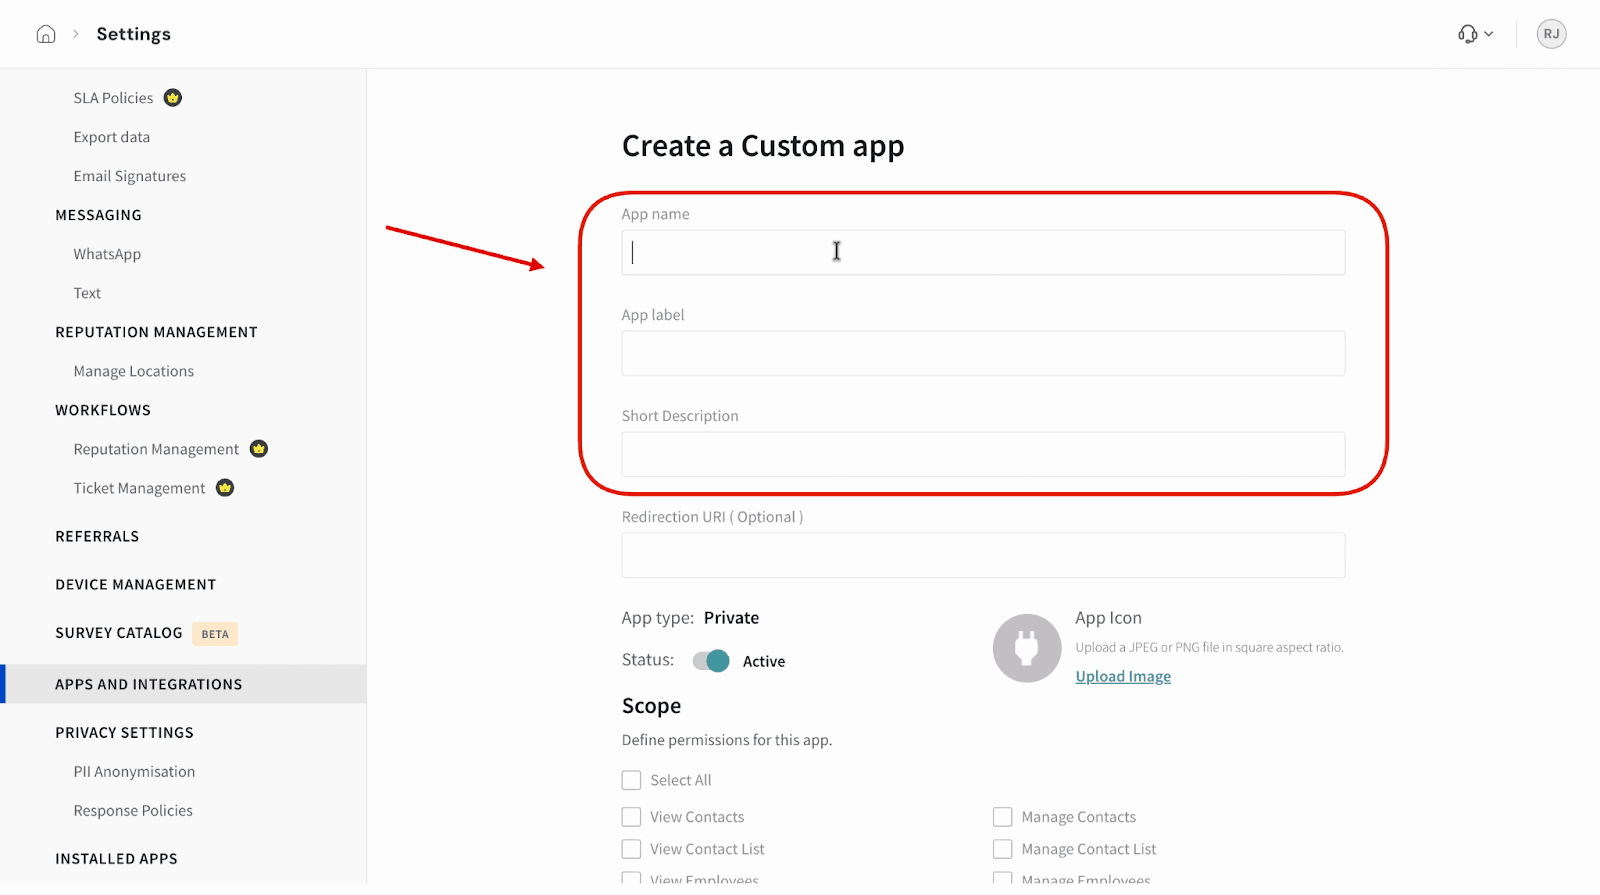Open Email Signatures settings
1600x895 pixels.
[x=129, y=176]
